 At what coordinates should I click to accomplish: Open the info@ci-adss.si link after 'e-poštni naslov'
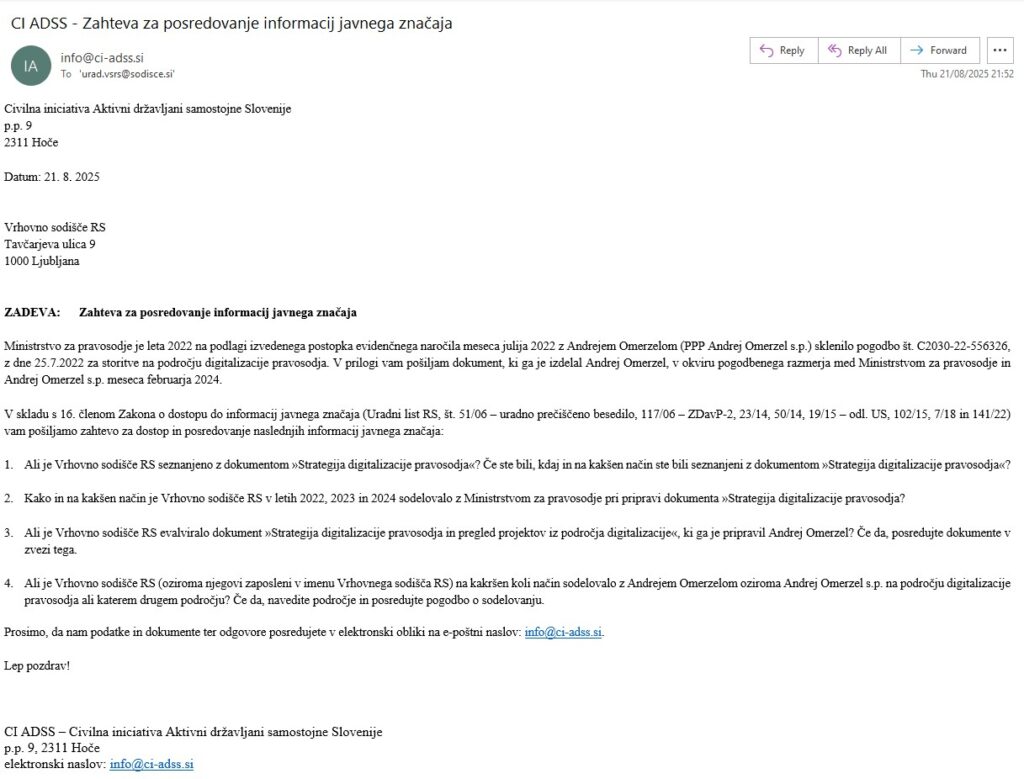pos(563,632)
